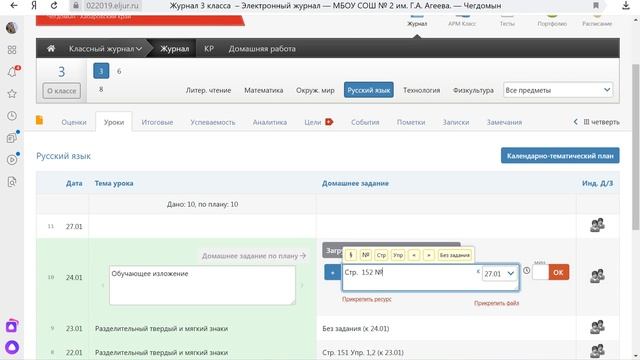Switch to the Уроки tab
Image resolution: width=640 pixels, height=360 pixels.
114,122
